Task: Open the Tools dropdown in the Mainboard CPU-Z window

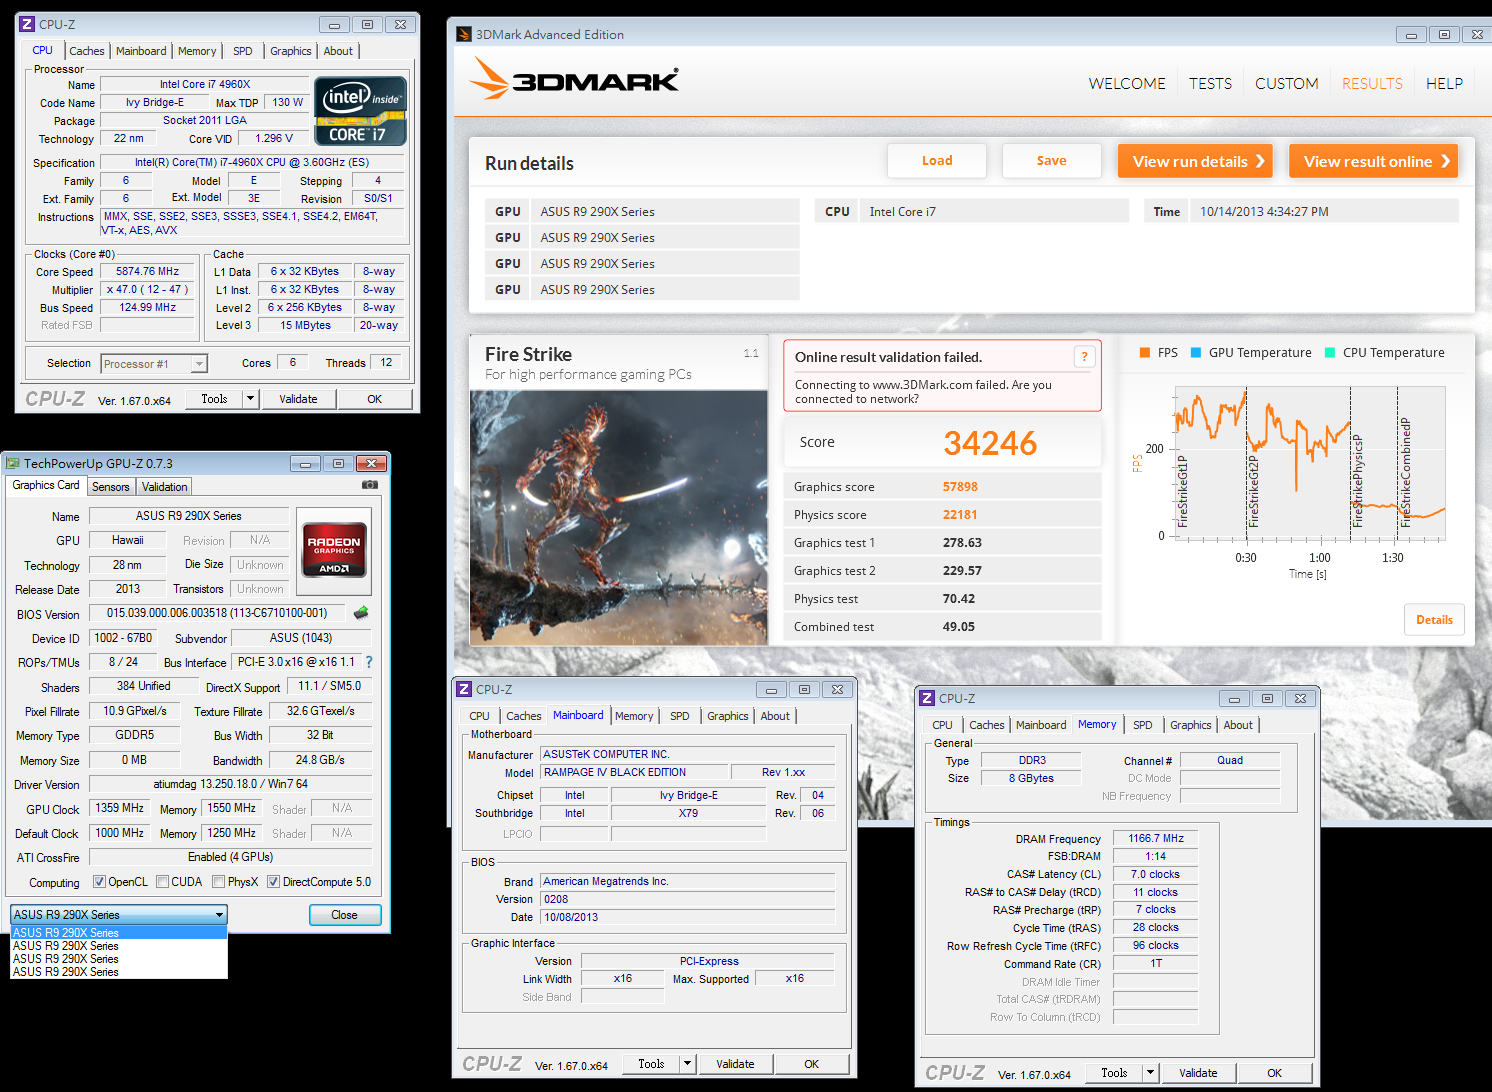Action: click(x=687, y=1063)
